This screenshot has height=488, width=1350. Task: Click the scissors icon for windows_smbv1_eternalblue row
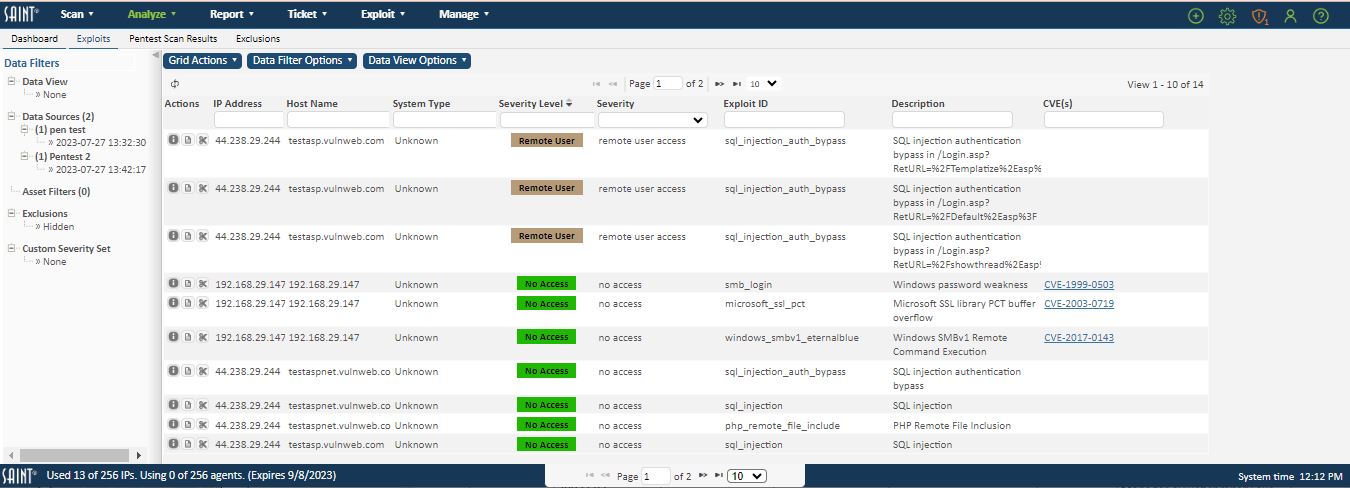[202, 337]
